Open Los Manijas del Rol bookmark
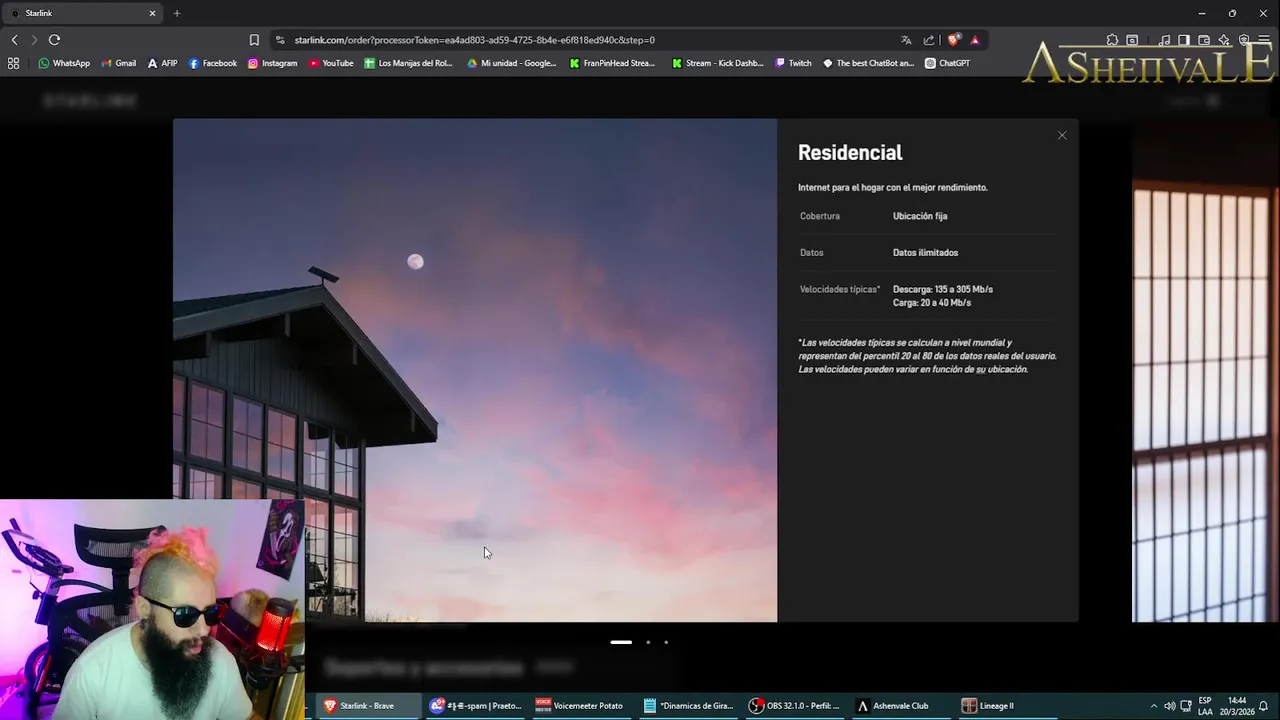The width and height of the screenshot is (1280, 720). click(408, 63)
